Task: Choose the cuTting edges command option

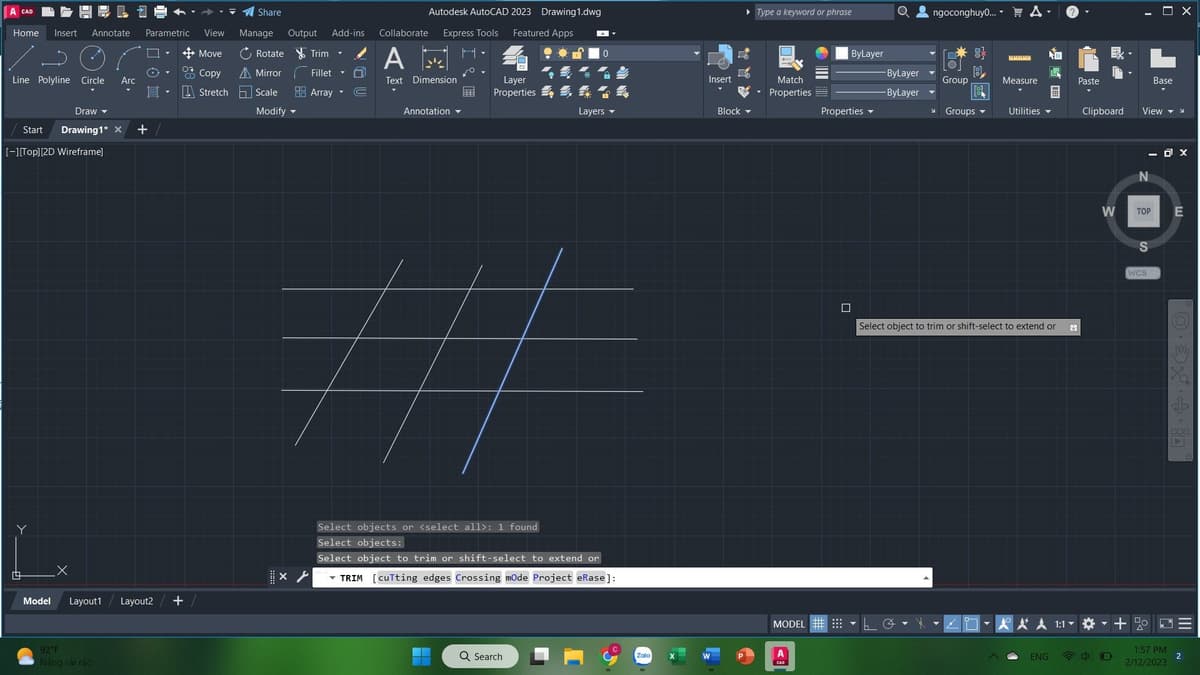Action: (x=414, y=578)
